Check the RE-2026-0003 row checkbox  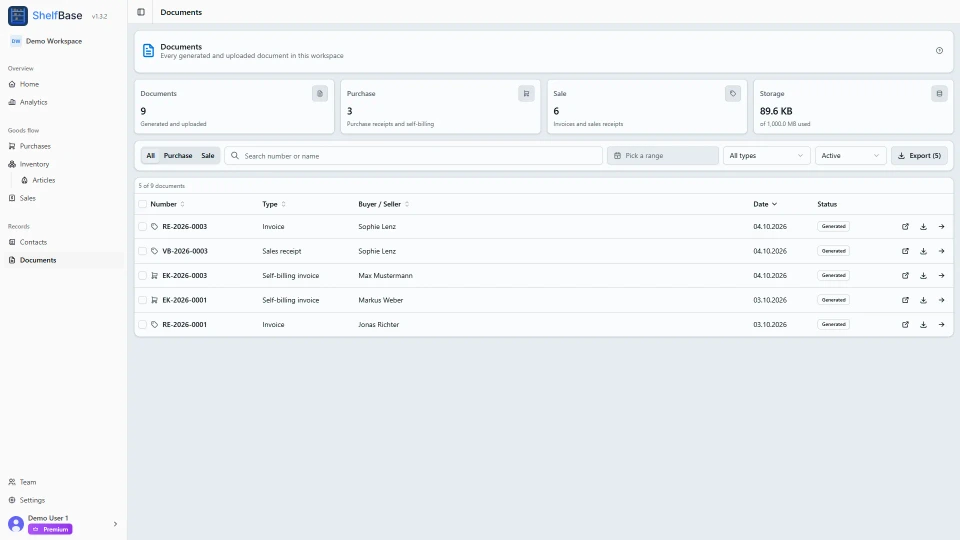tap(143, 227)
